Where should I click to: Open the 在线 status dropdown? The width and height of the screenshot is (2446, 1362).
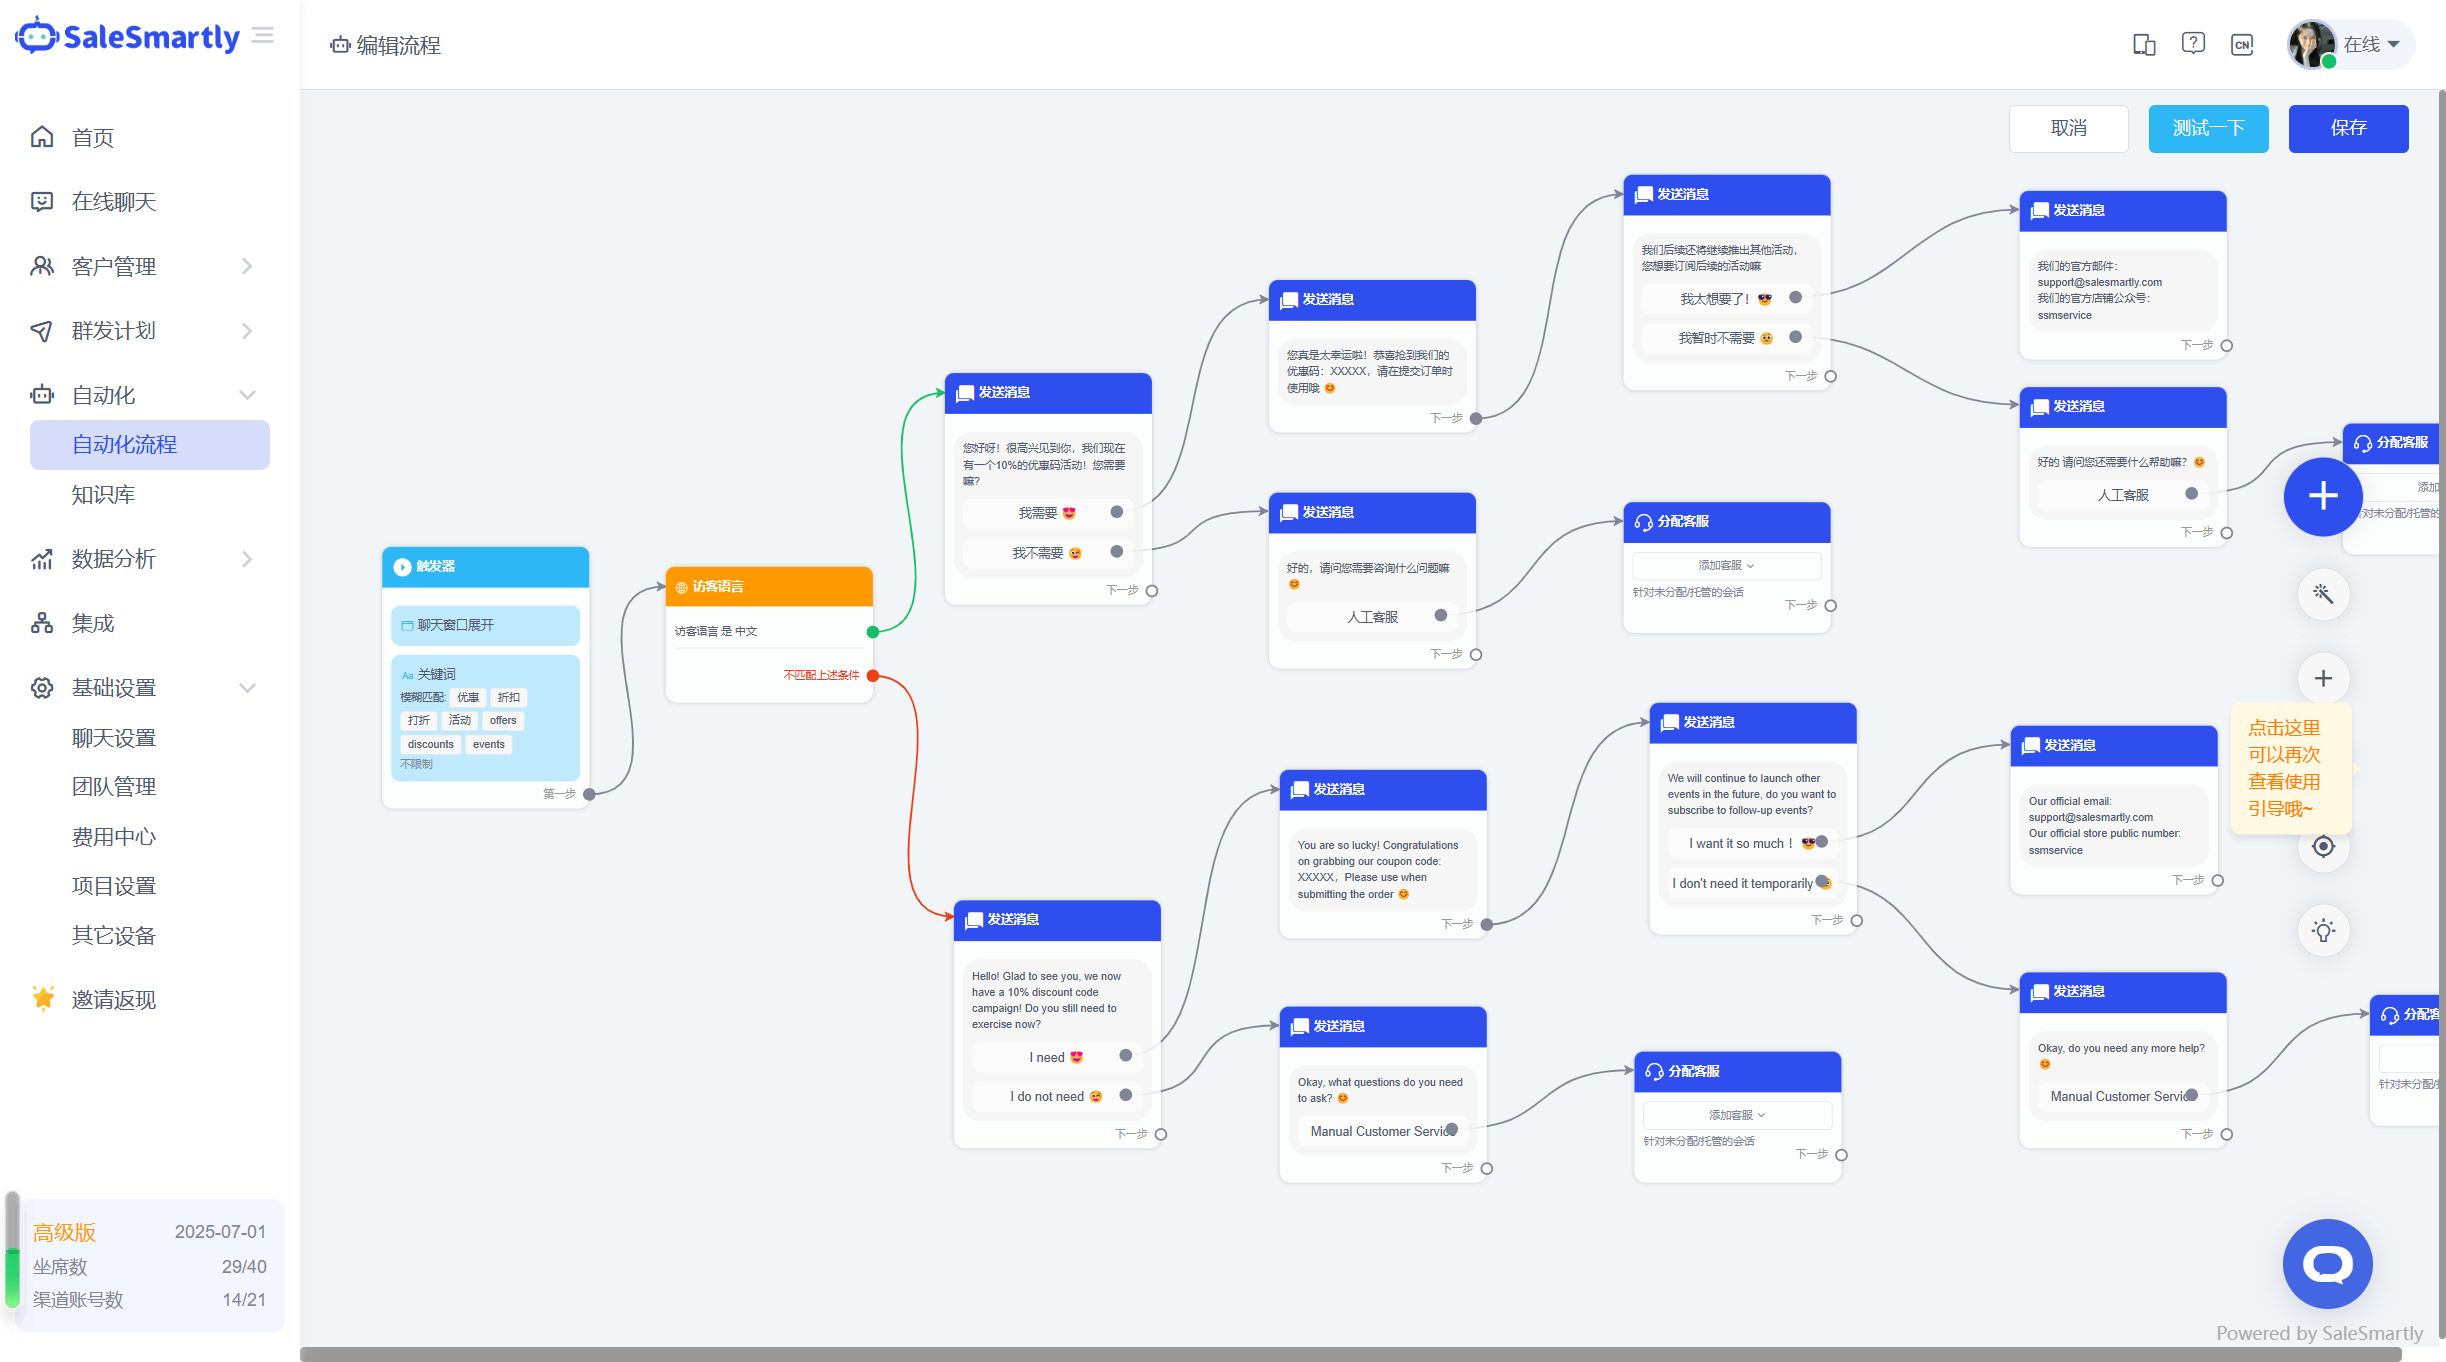point(2371,45)
